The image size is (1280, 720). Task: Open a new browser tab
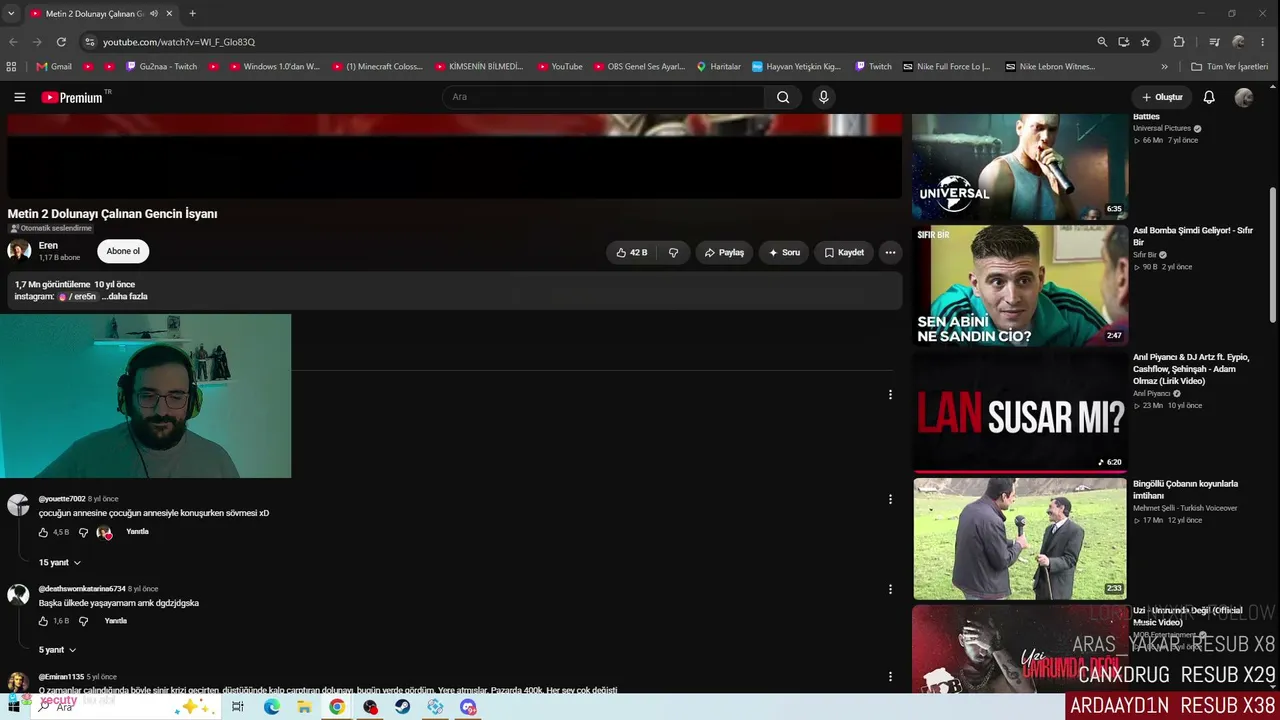192,14
